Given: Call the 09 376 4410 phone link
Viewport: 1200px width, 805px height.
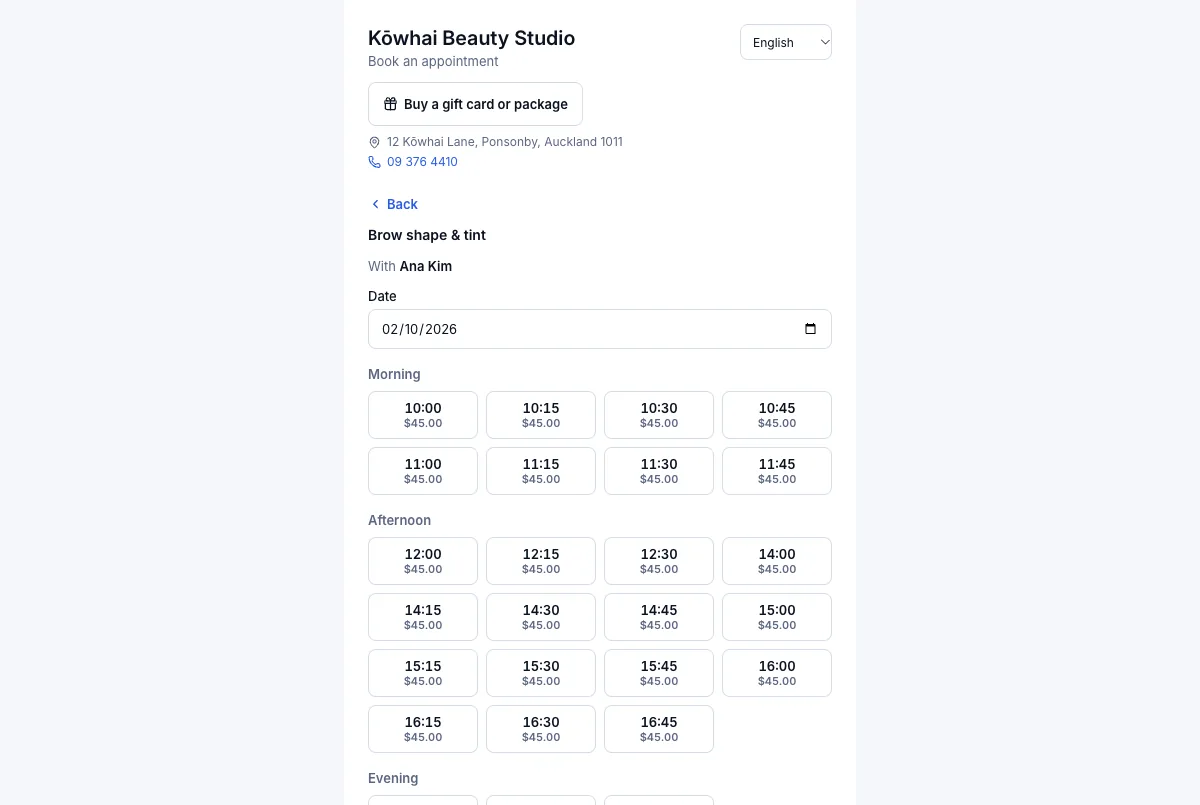Looking at the screenshot, I should pyautogui.click(x=422, y=162).
